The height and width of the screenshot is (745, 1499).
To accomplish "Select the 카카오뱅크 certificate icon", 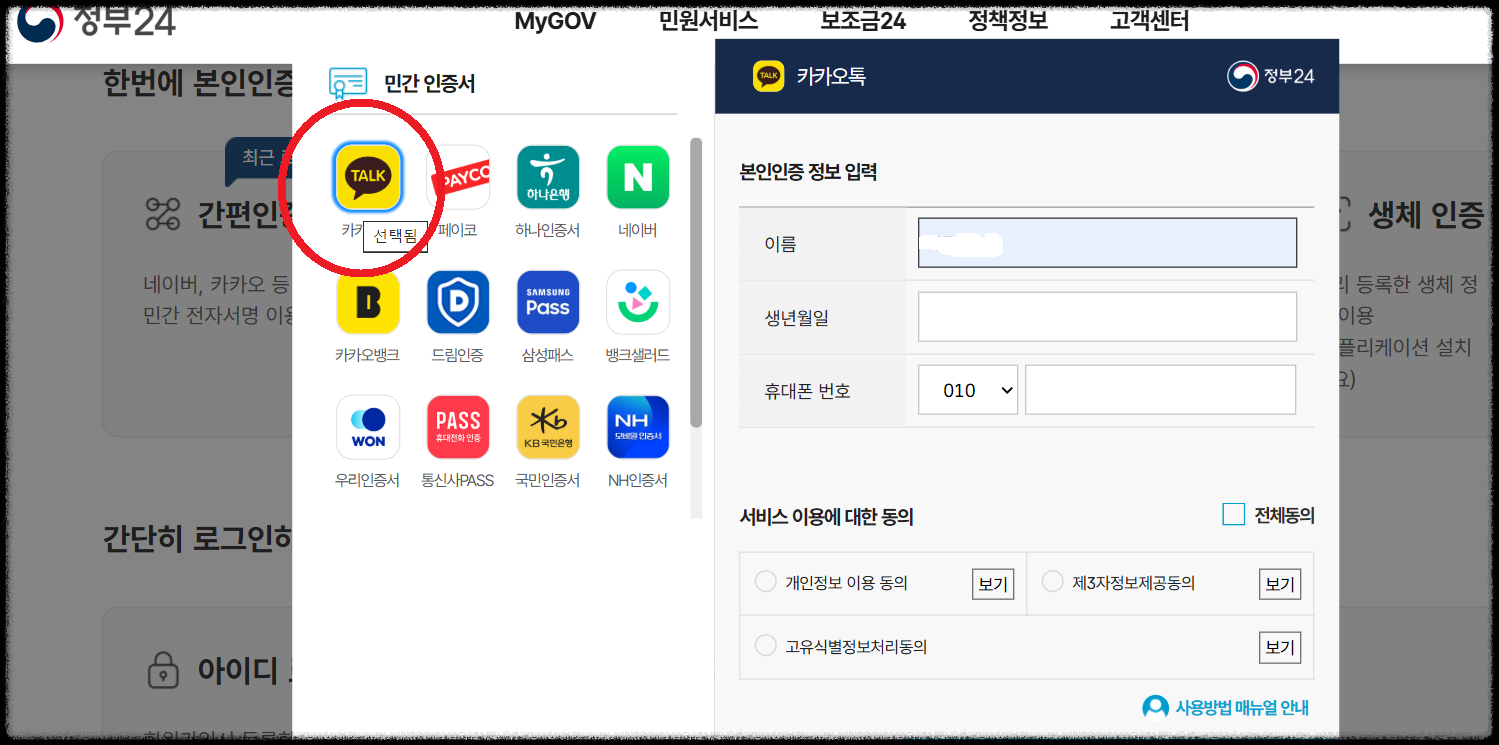I will tap(368, 302).
